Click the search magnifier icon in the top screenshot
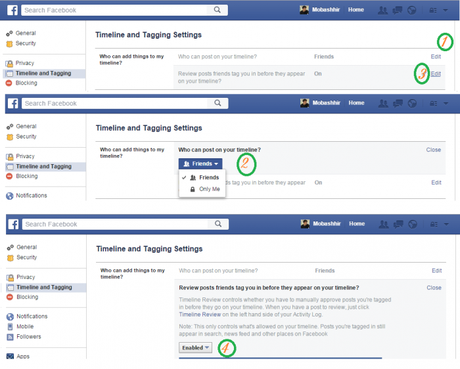This screenshot has width=460, height=369. 217,10
